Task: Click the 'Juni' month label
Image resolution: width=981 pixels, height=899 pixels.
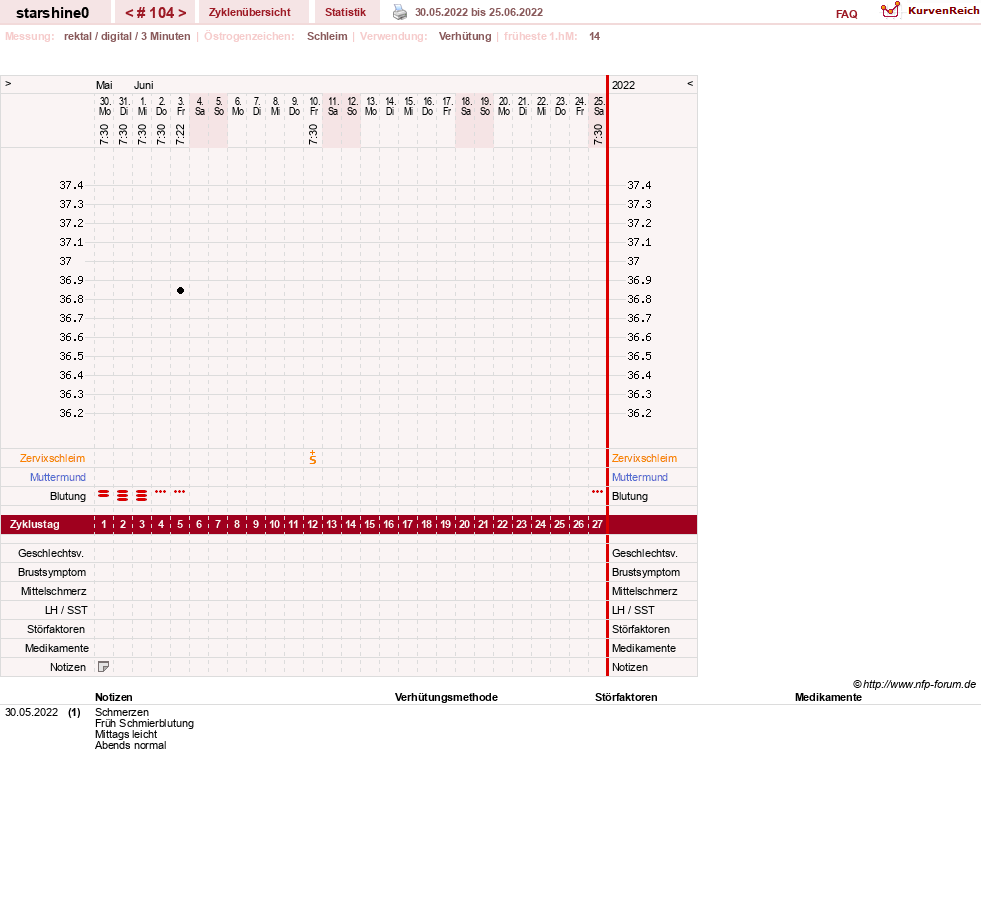Action: (143, 85)
